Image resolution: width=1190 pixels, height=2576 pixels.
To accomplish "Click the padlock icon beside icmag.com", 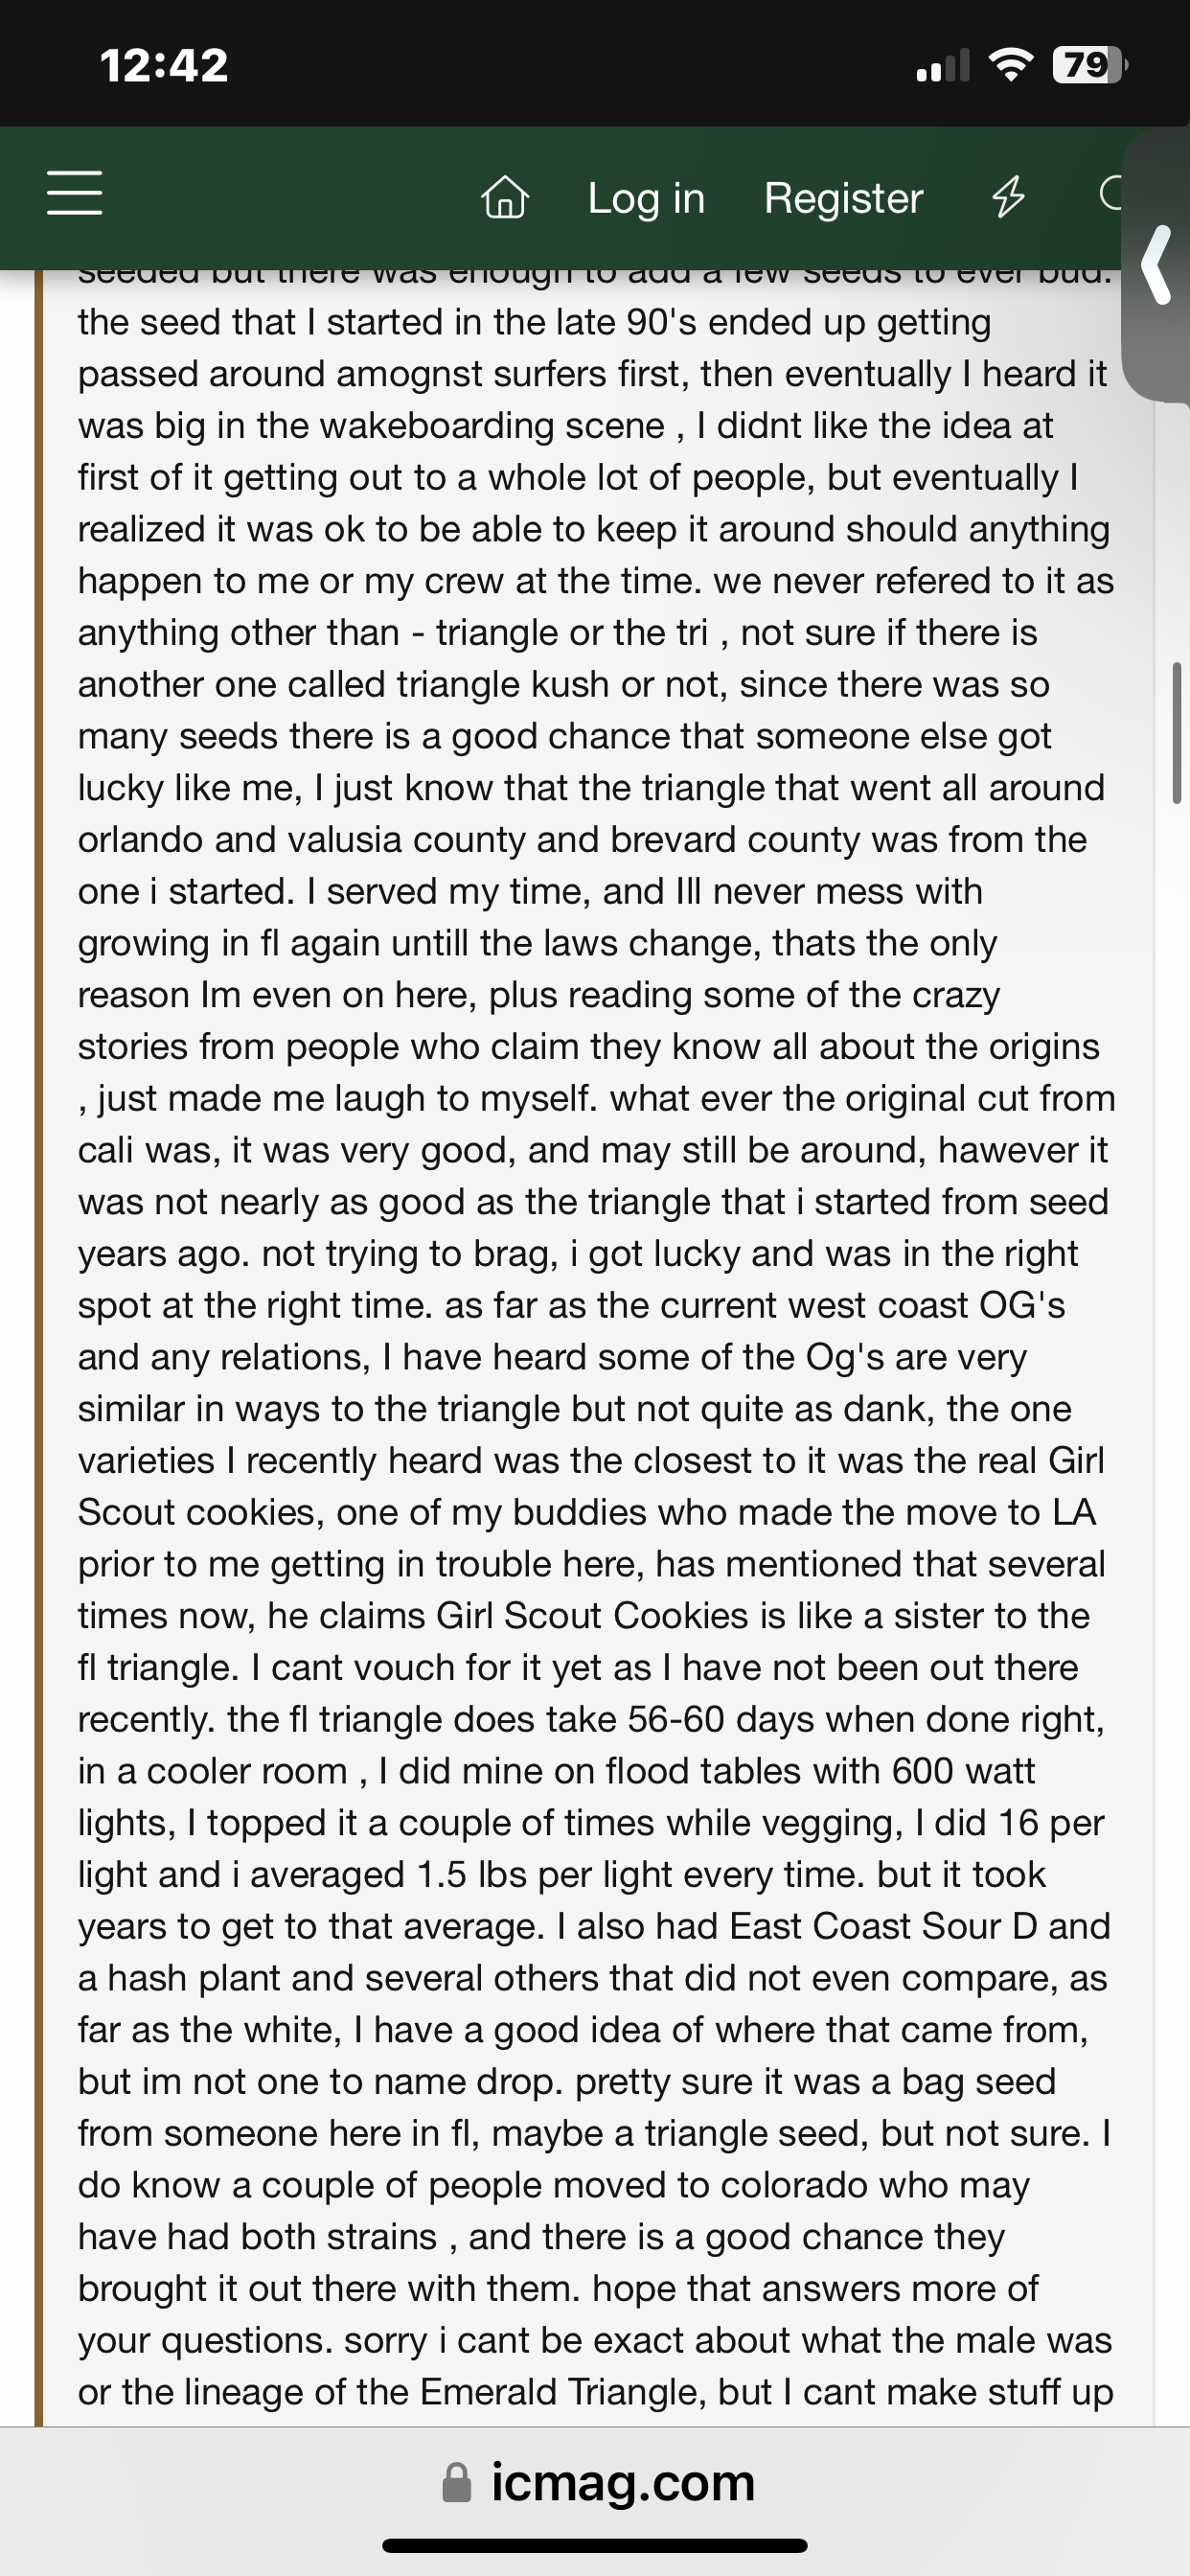I will pos(456,2482).
